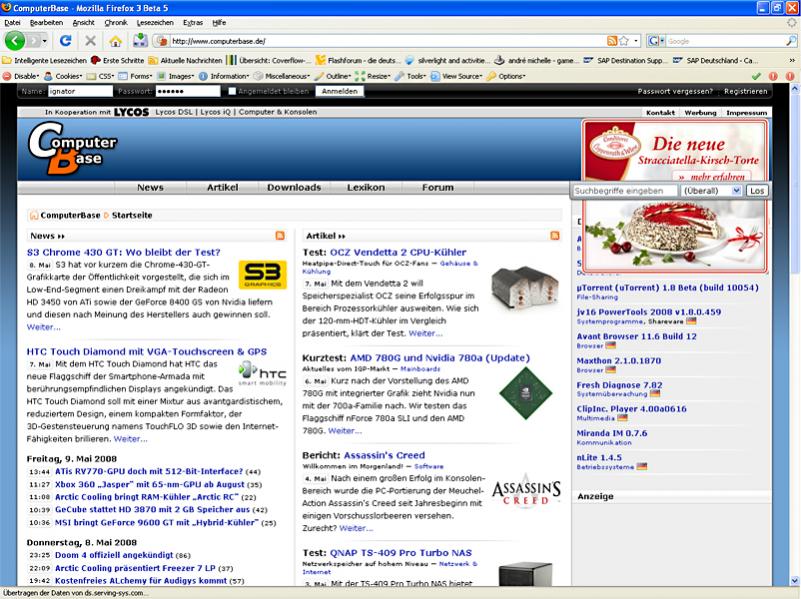Show more bookmarks toolbar items chevron
The image size is (801, 599).
click(792, 60)
